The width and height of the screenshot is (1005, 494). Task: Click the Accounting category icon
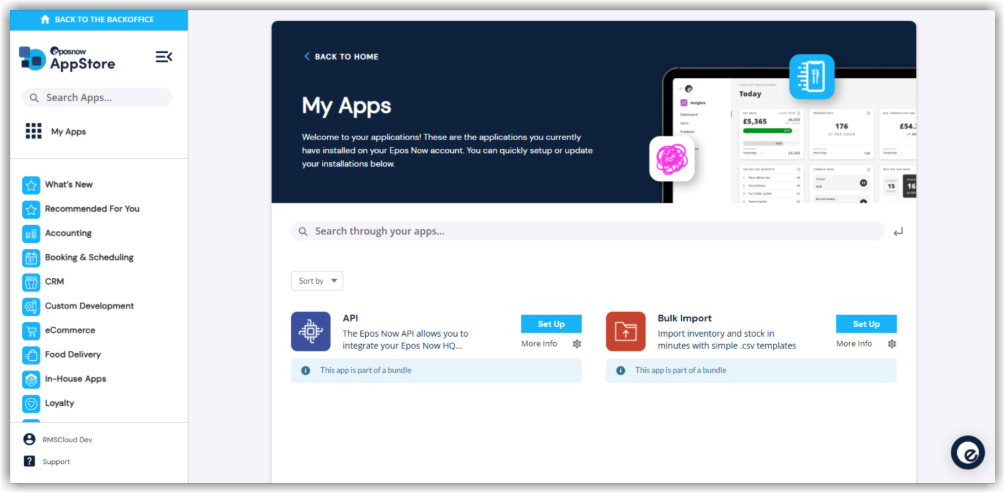click(31, 234)
